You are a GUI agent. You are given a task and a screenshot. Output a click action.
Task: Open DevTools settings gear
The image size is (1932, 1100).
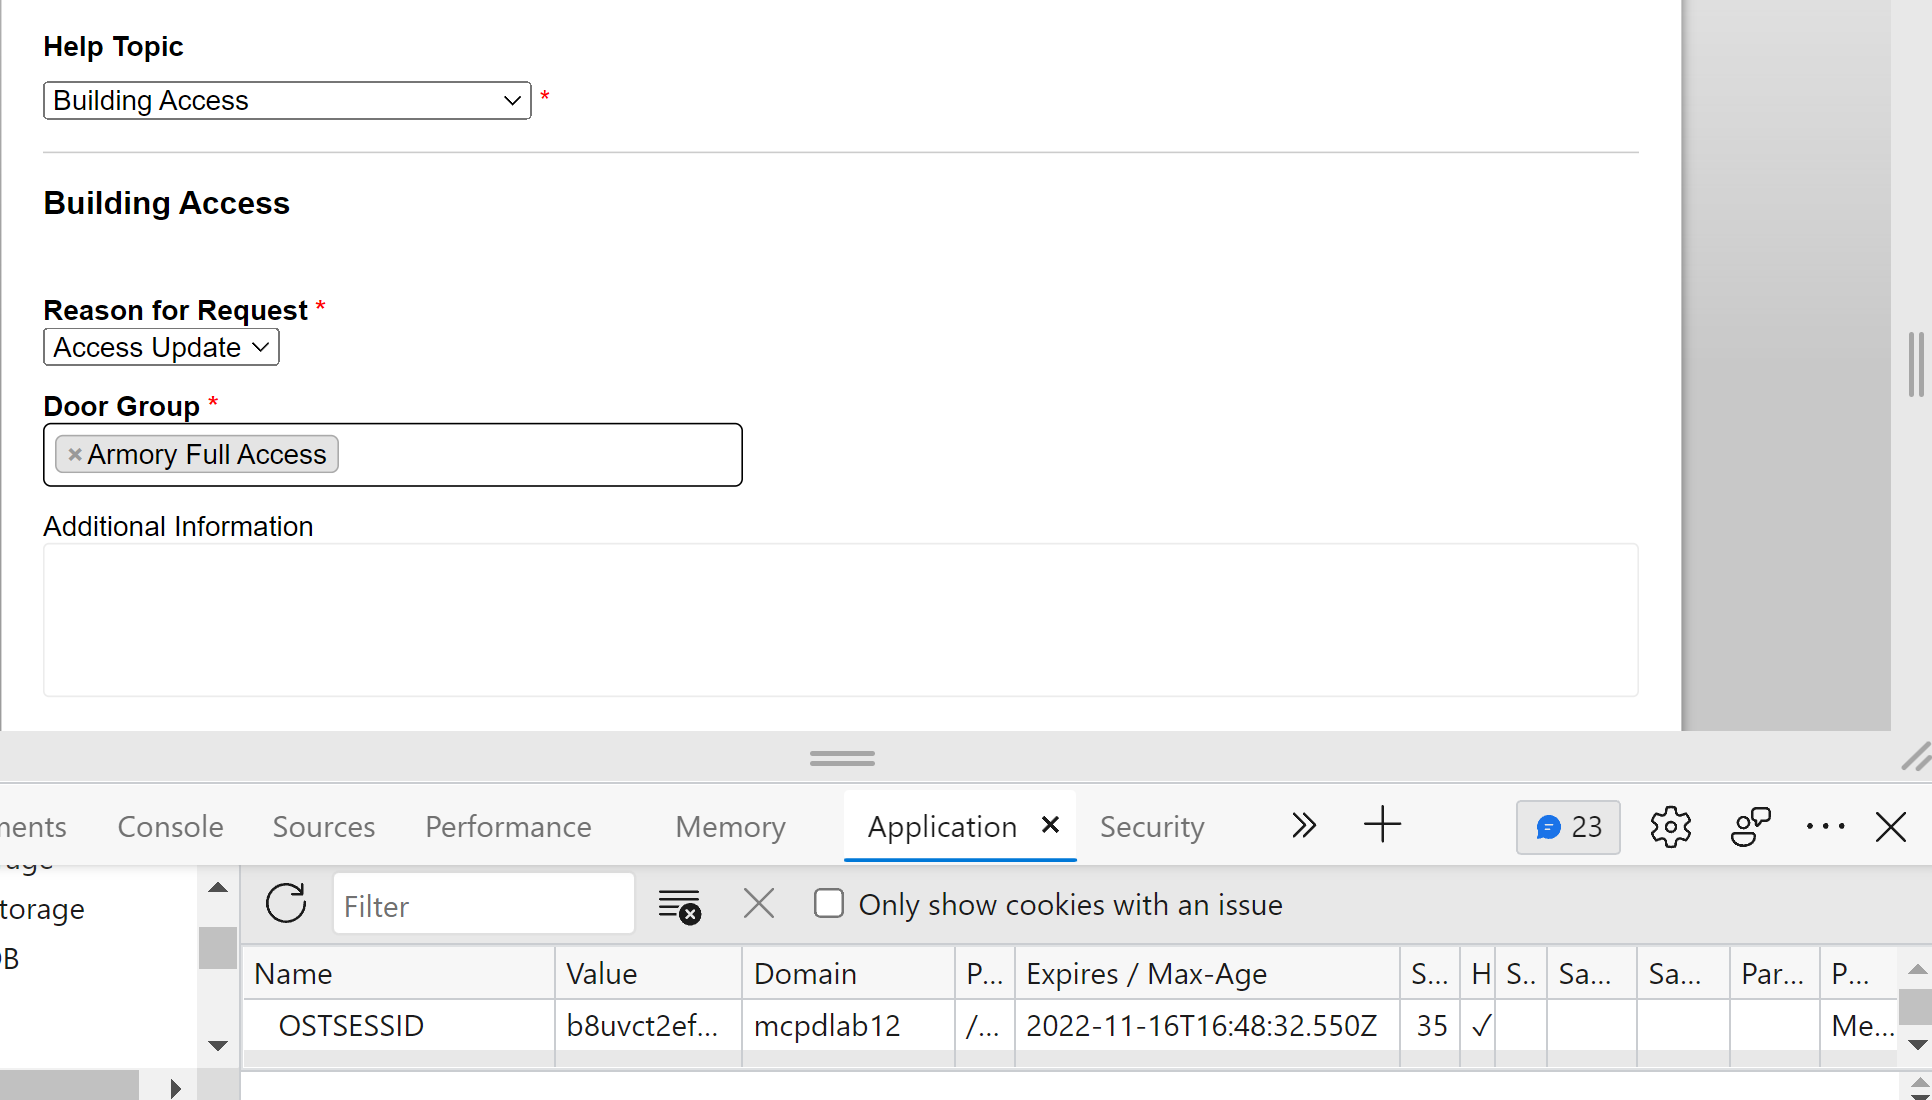point(1670,827)
